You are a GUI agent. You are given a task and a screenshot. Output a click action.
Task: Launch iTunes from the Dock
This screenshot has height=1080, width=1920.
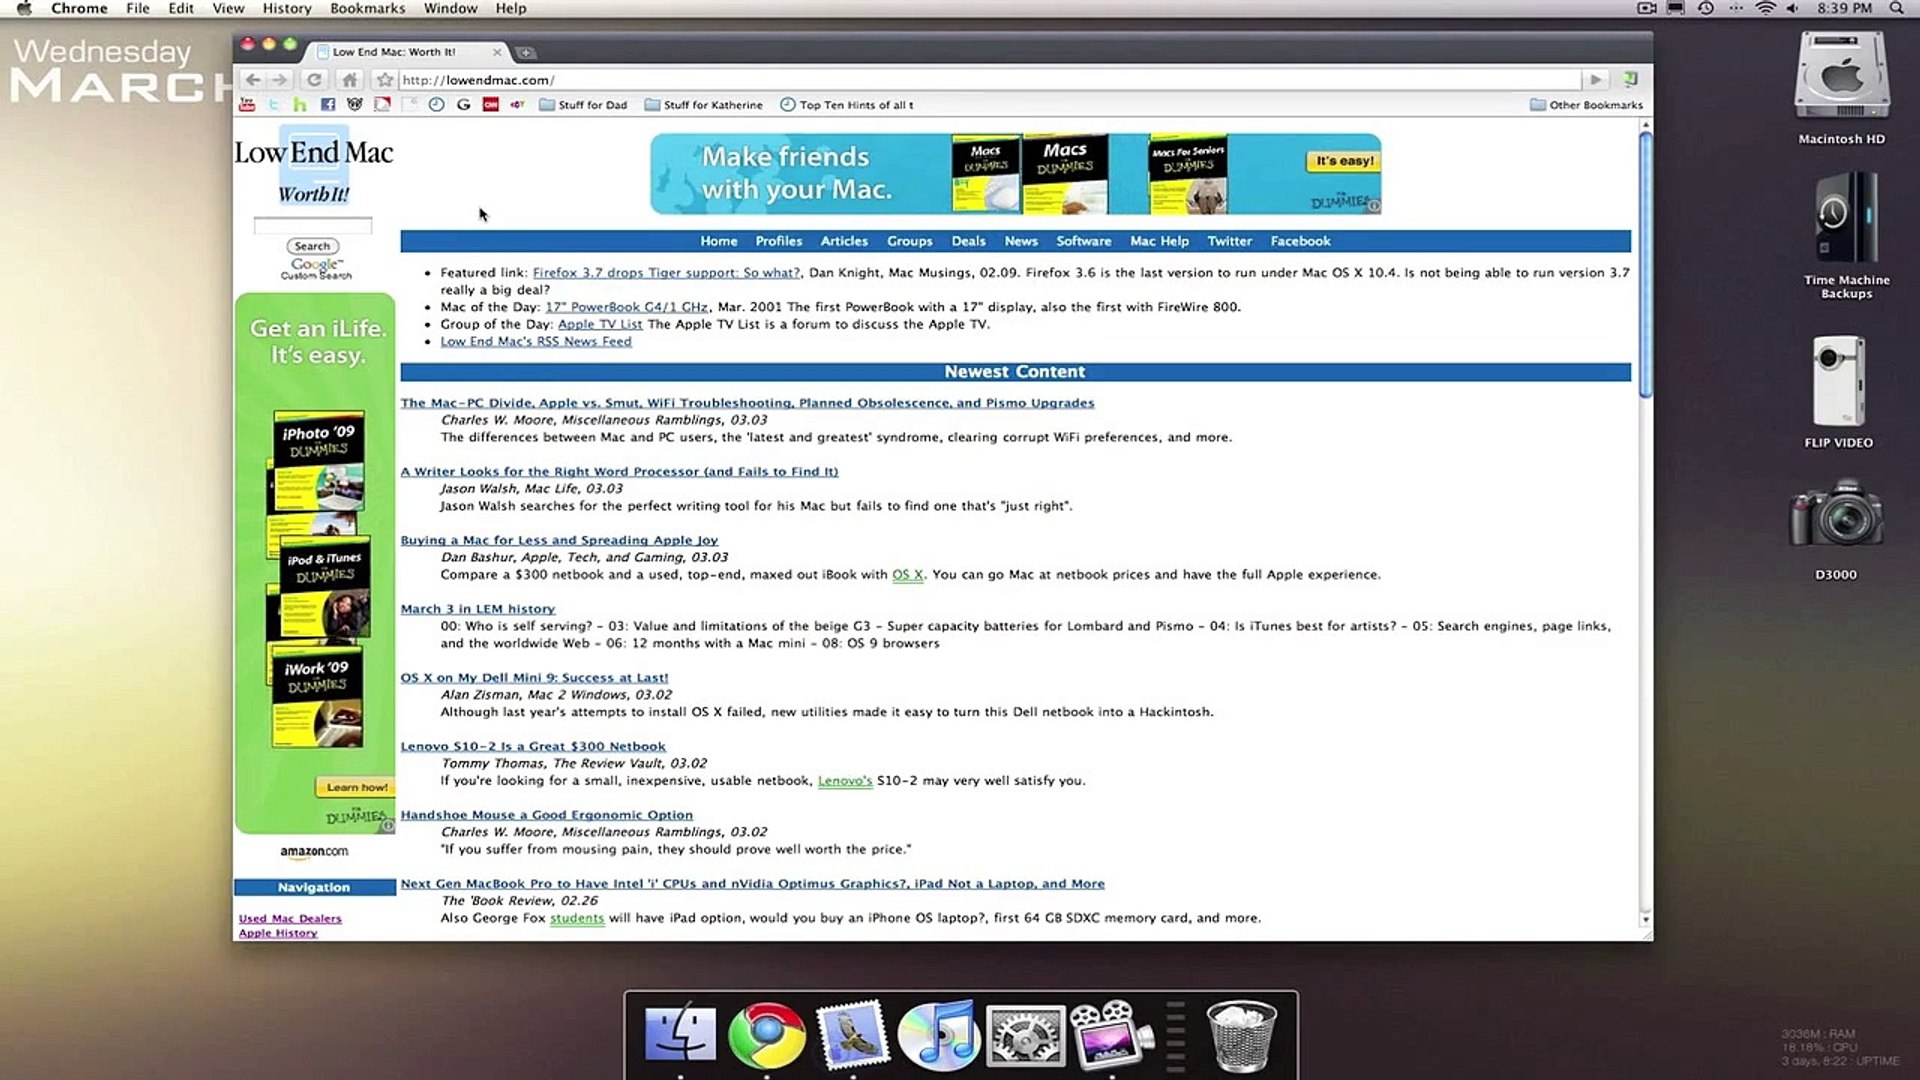[x=938, y=1035]
